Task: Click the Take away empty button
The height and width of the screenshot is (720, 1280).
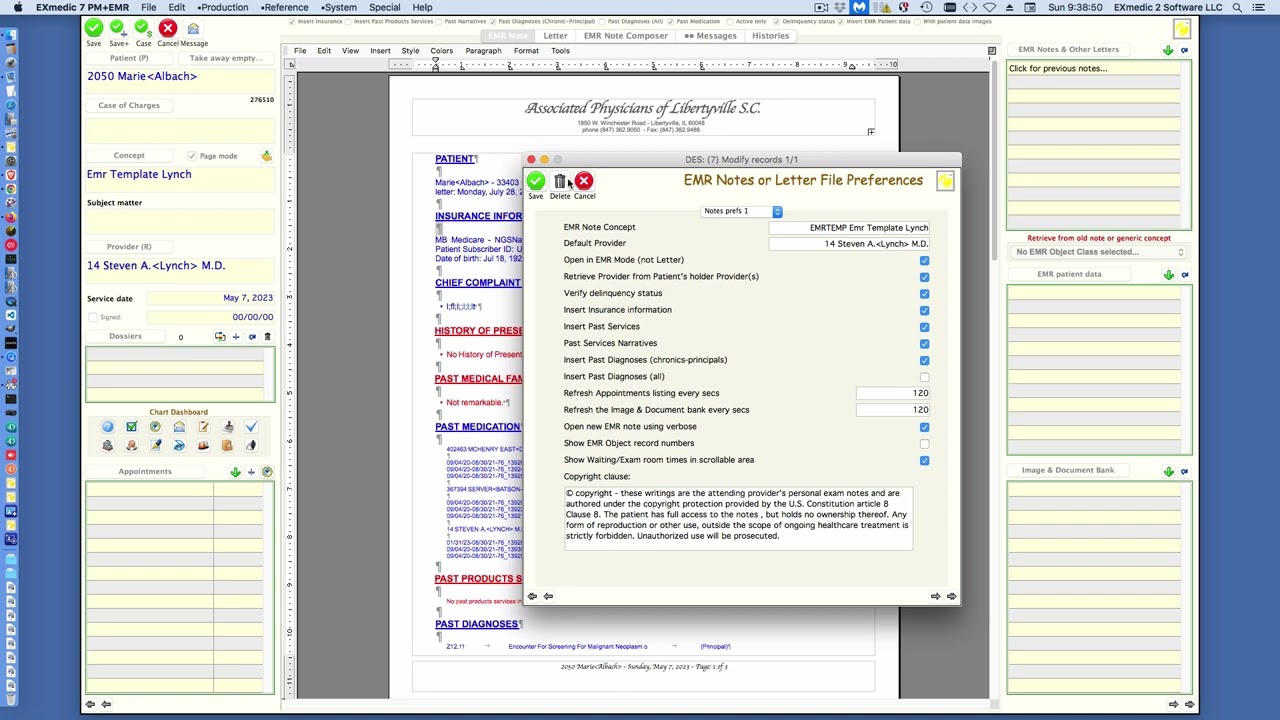Action: click(225, 58)
